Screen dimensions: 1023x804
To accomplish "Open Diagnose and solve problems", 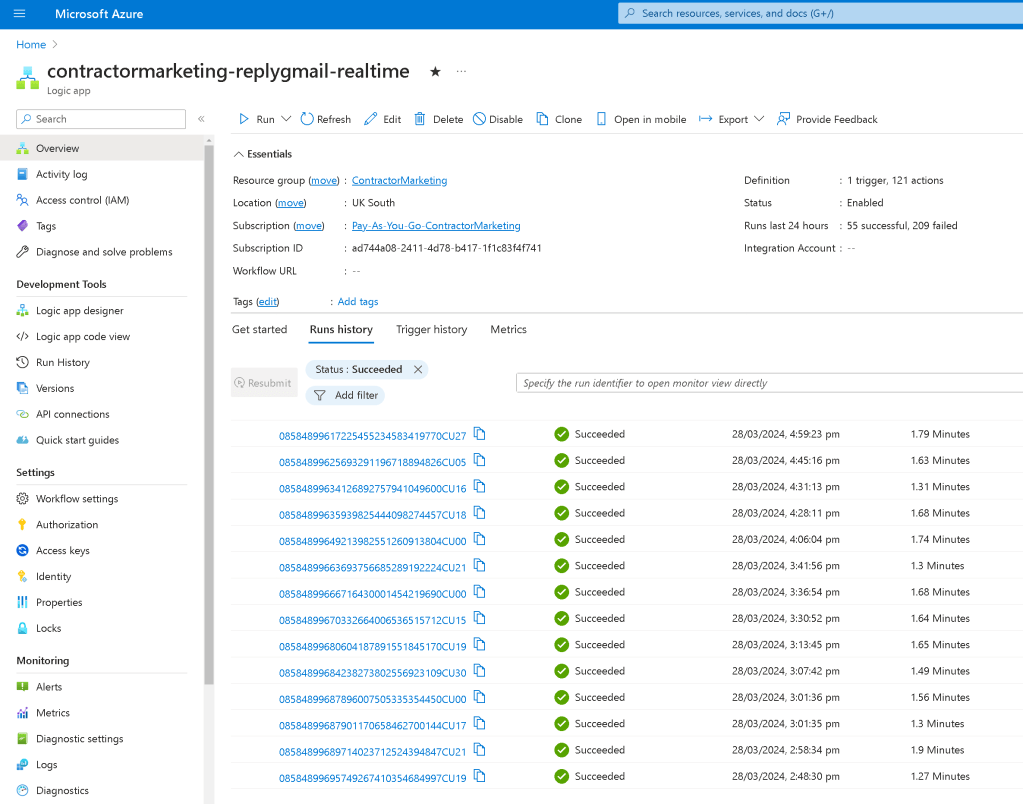I will tap(104, 252).
